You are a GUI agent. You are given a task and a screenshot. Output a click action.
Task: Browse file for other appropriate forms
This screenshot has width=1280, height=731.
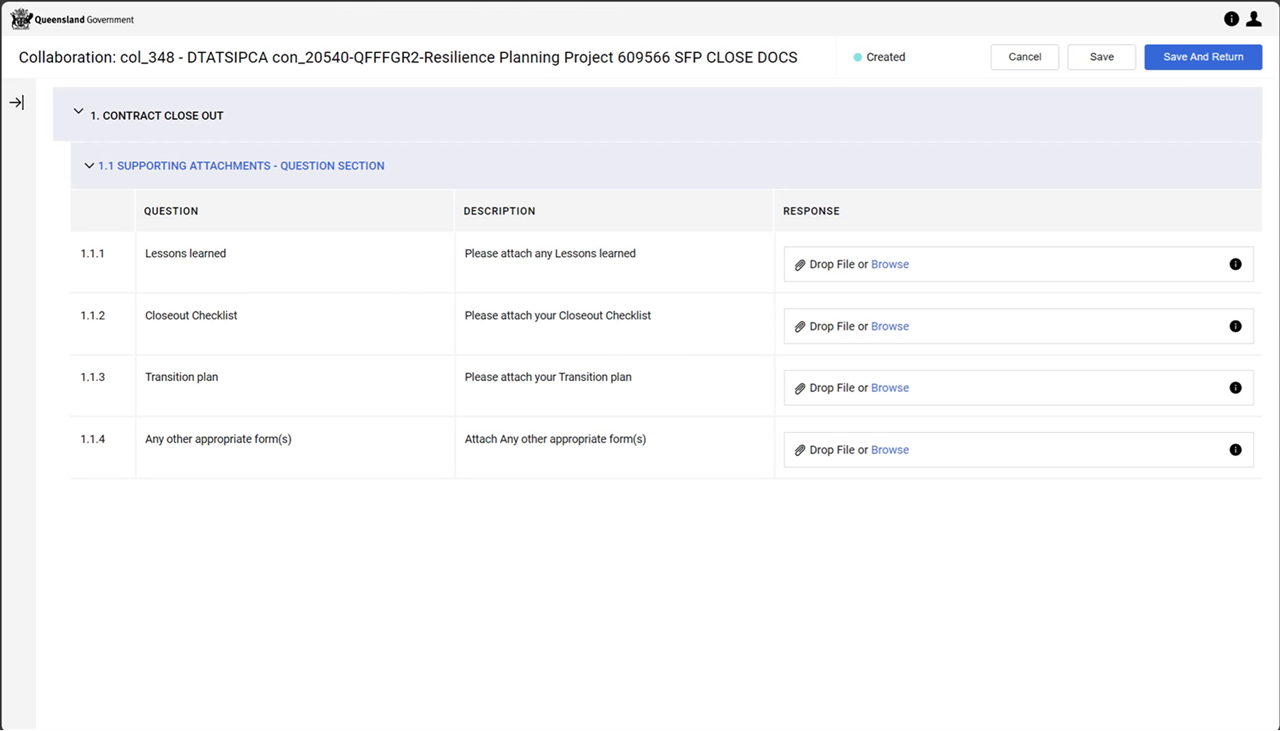click(889, 450)
